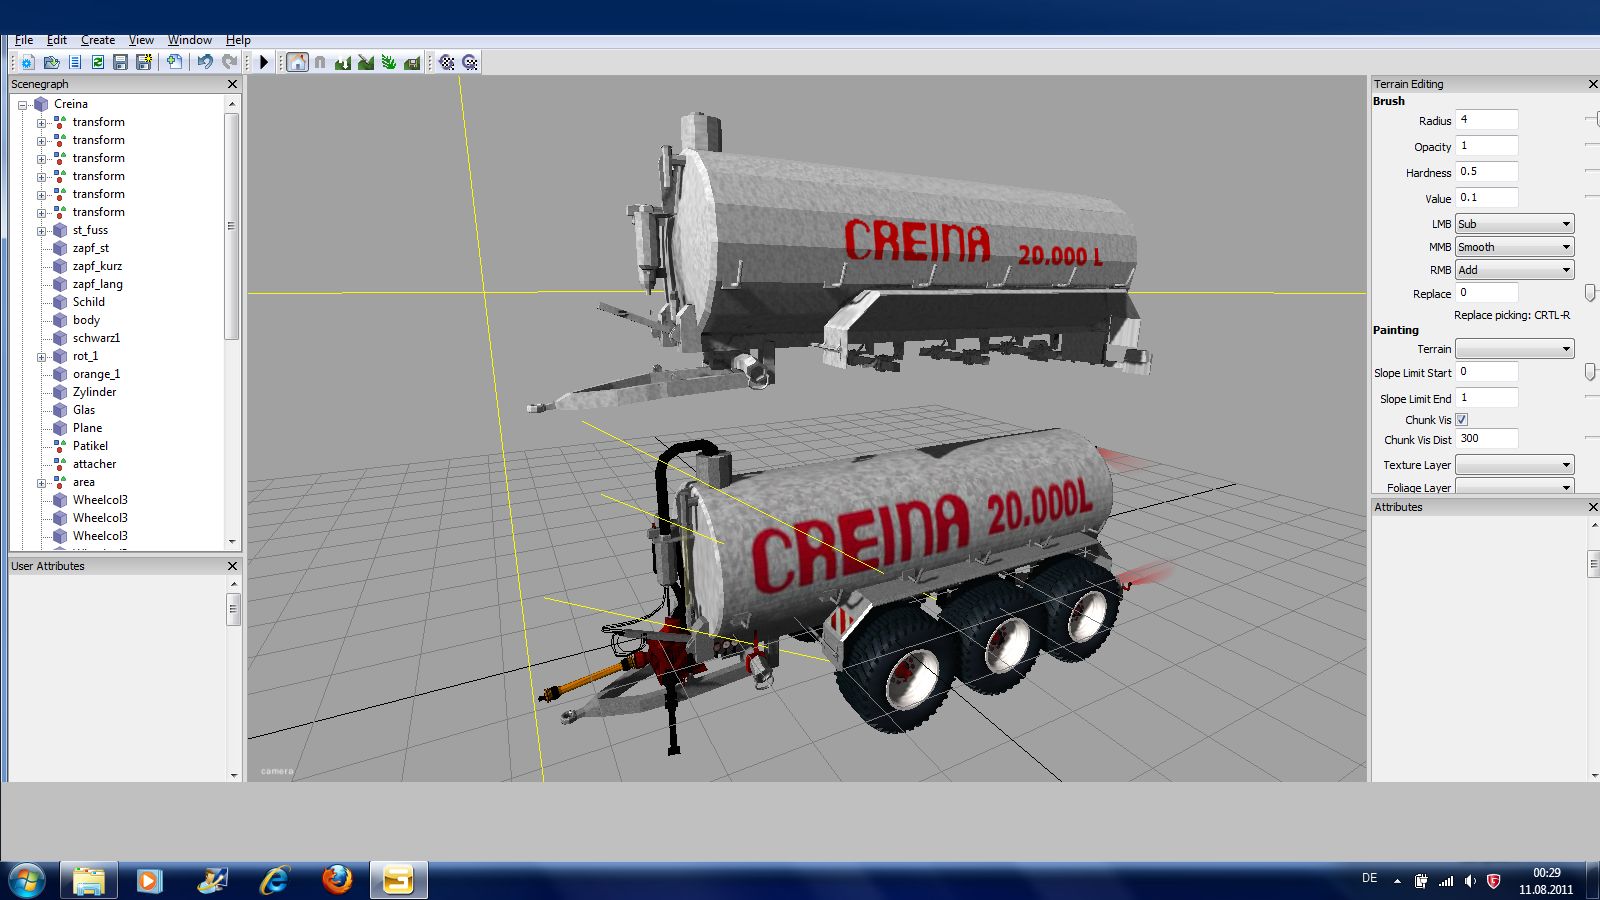Click the Hardness input field
The width and height of the screenshot is (1600, 900).
pos(1486,172)
